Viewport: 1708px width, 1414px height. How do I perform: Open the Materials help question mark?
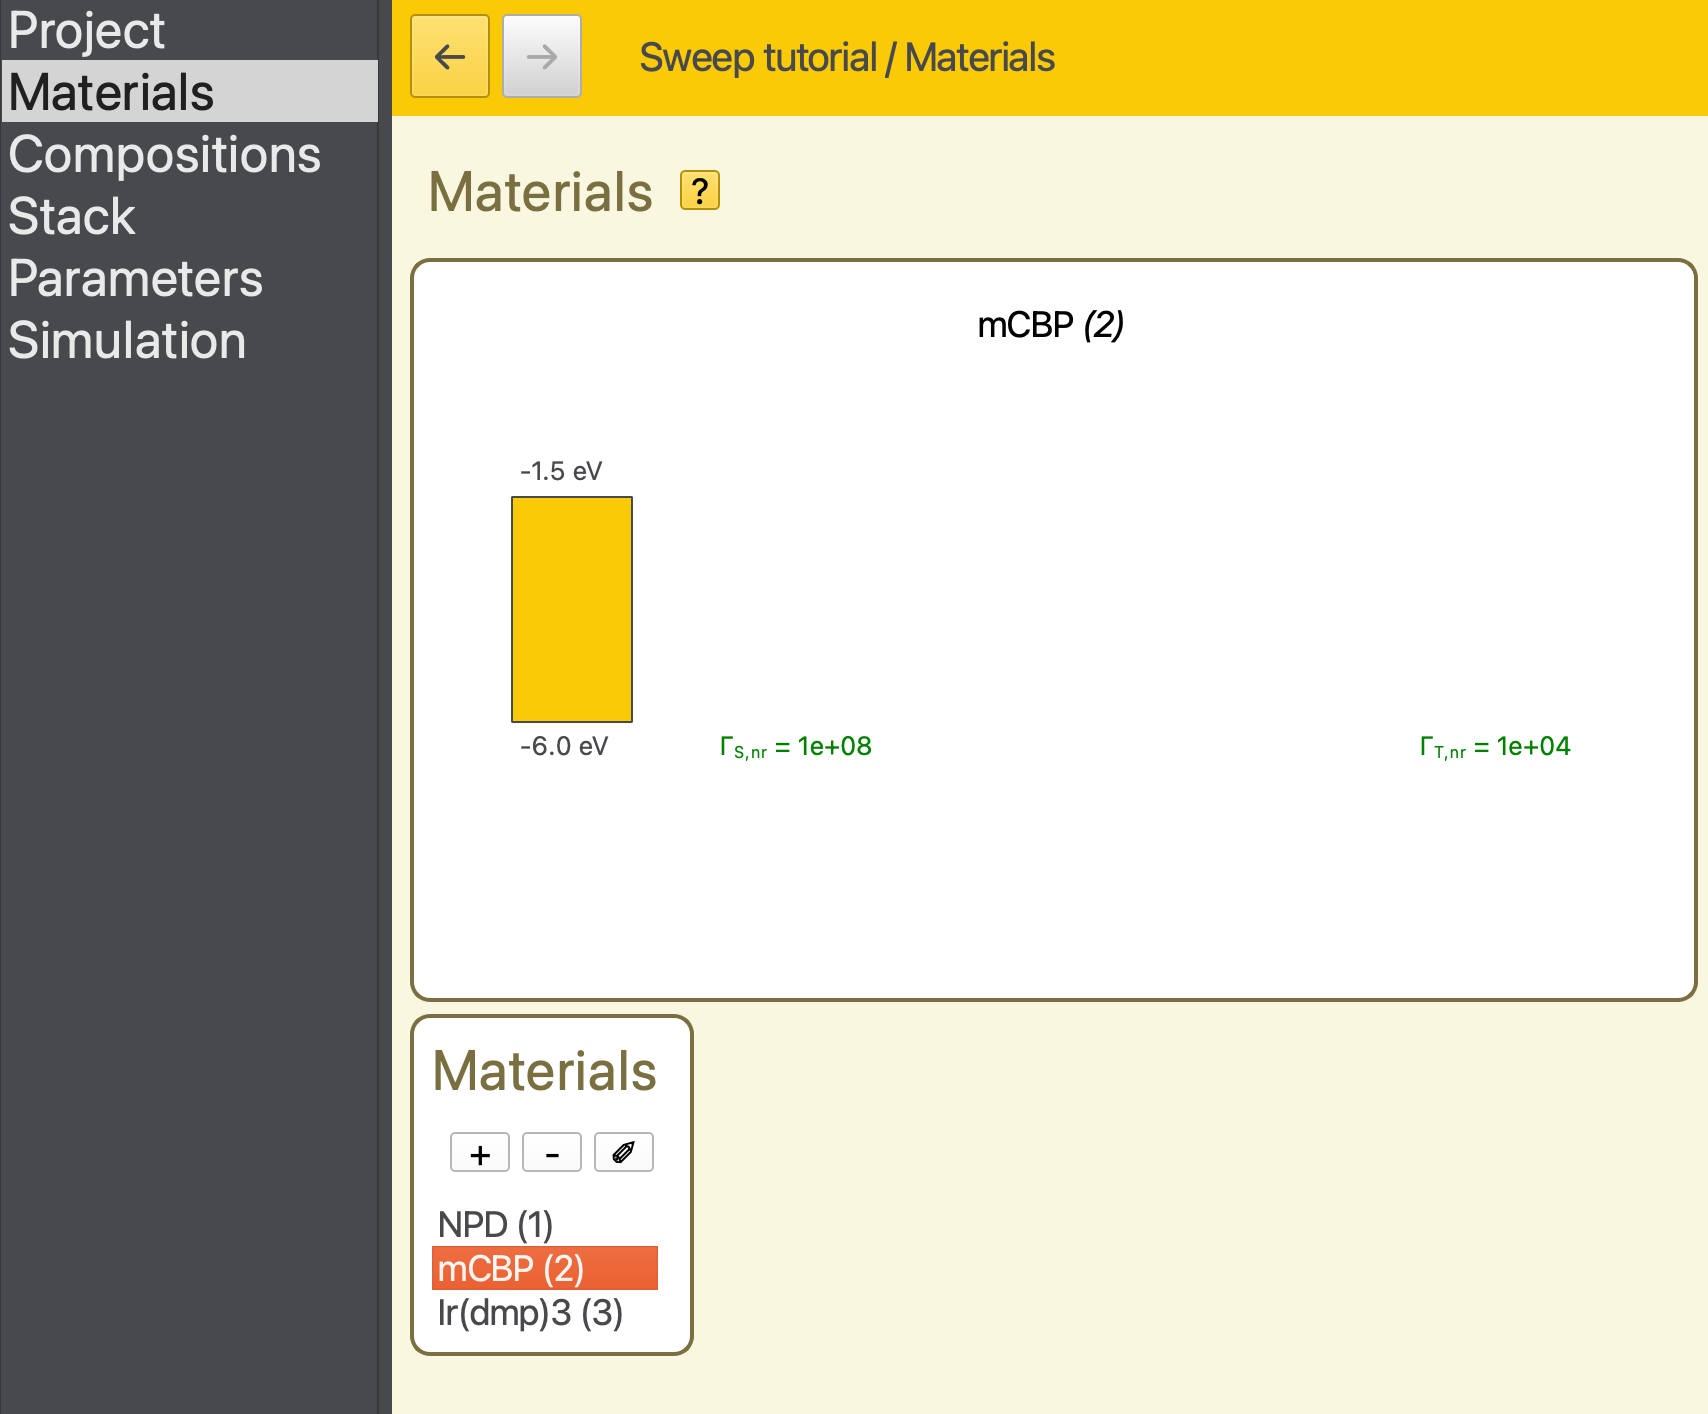tap(699, 190)
